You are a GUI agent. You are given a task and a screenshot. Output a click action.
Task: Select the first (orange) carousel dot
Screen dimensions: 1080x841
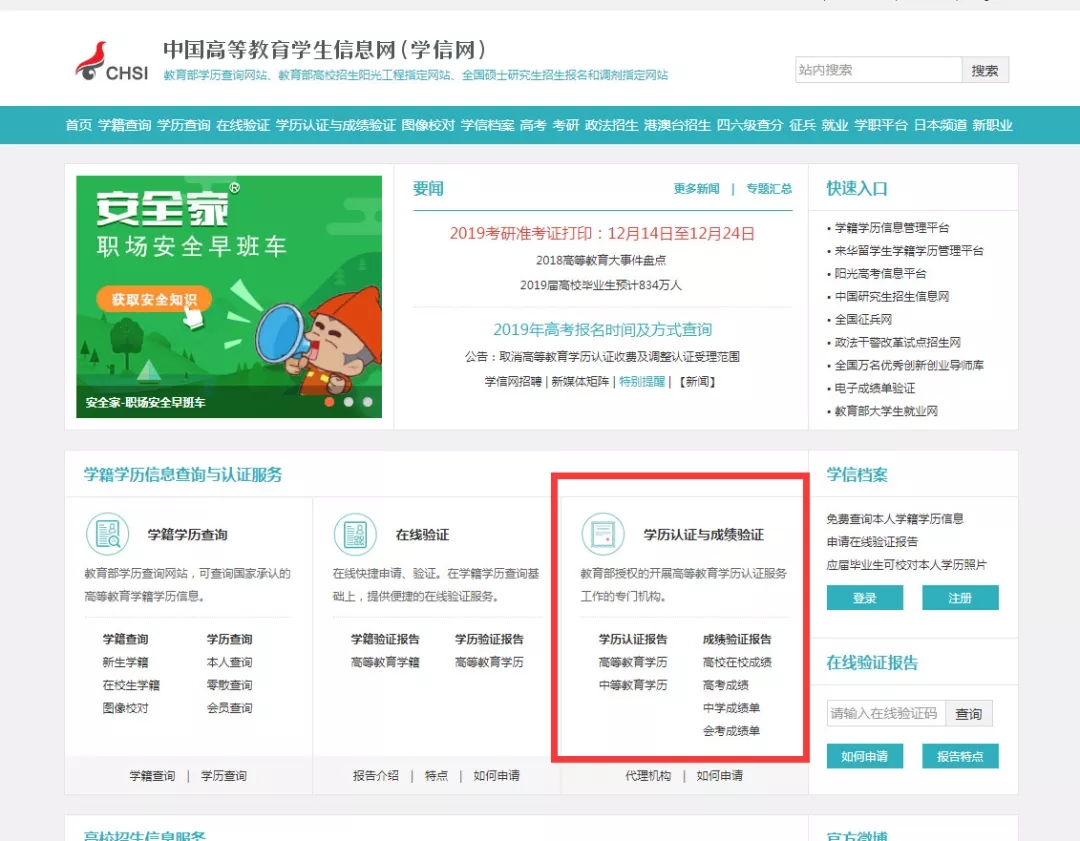[x=329, y=402]
